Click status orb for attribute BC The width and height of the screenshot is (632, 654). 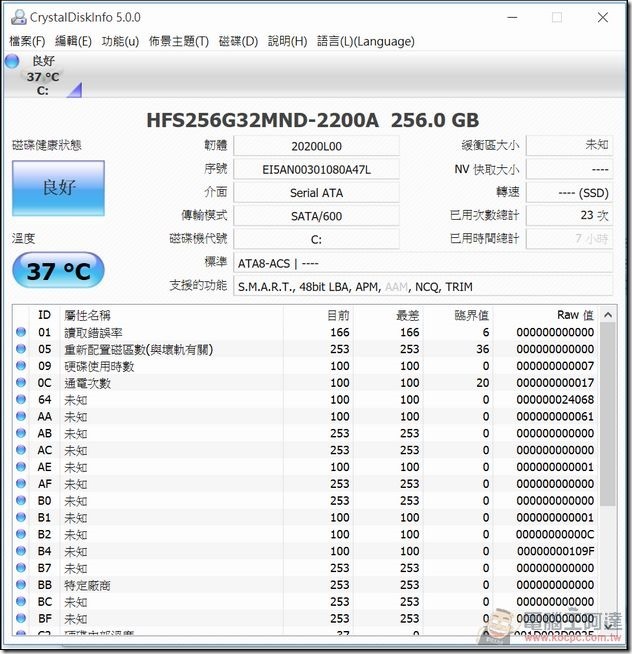pyautogui.click(x=21, y=601)
